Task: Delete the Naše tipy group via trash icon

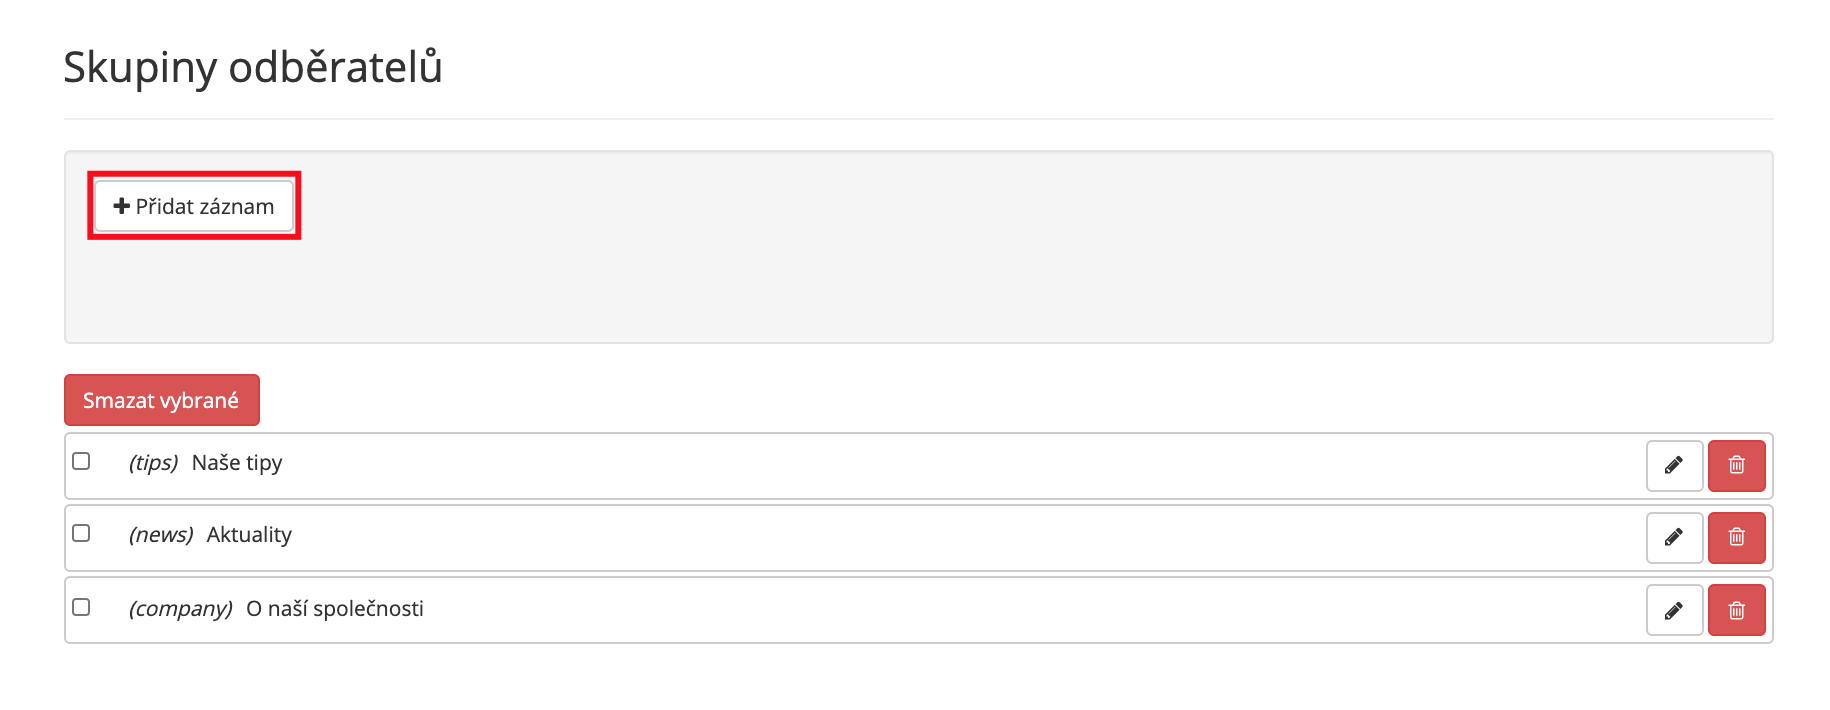Action: tap(1736, 466)
